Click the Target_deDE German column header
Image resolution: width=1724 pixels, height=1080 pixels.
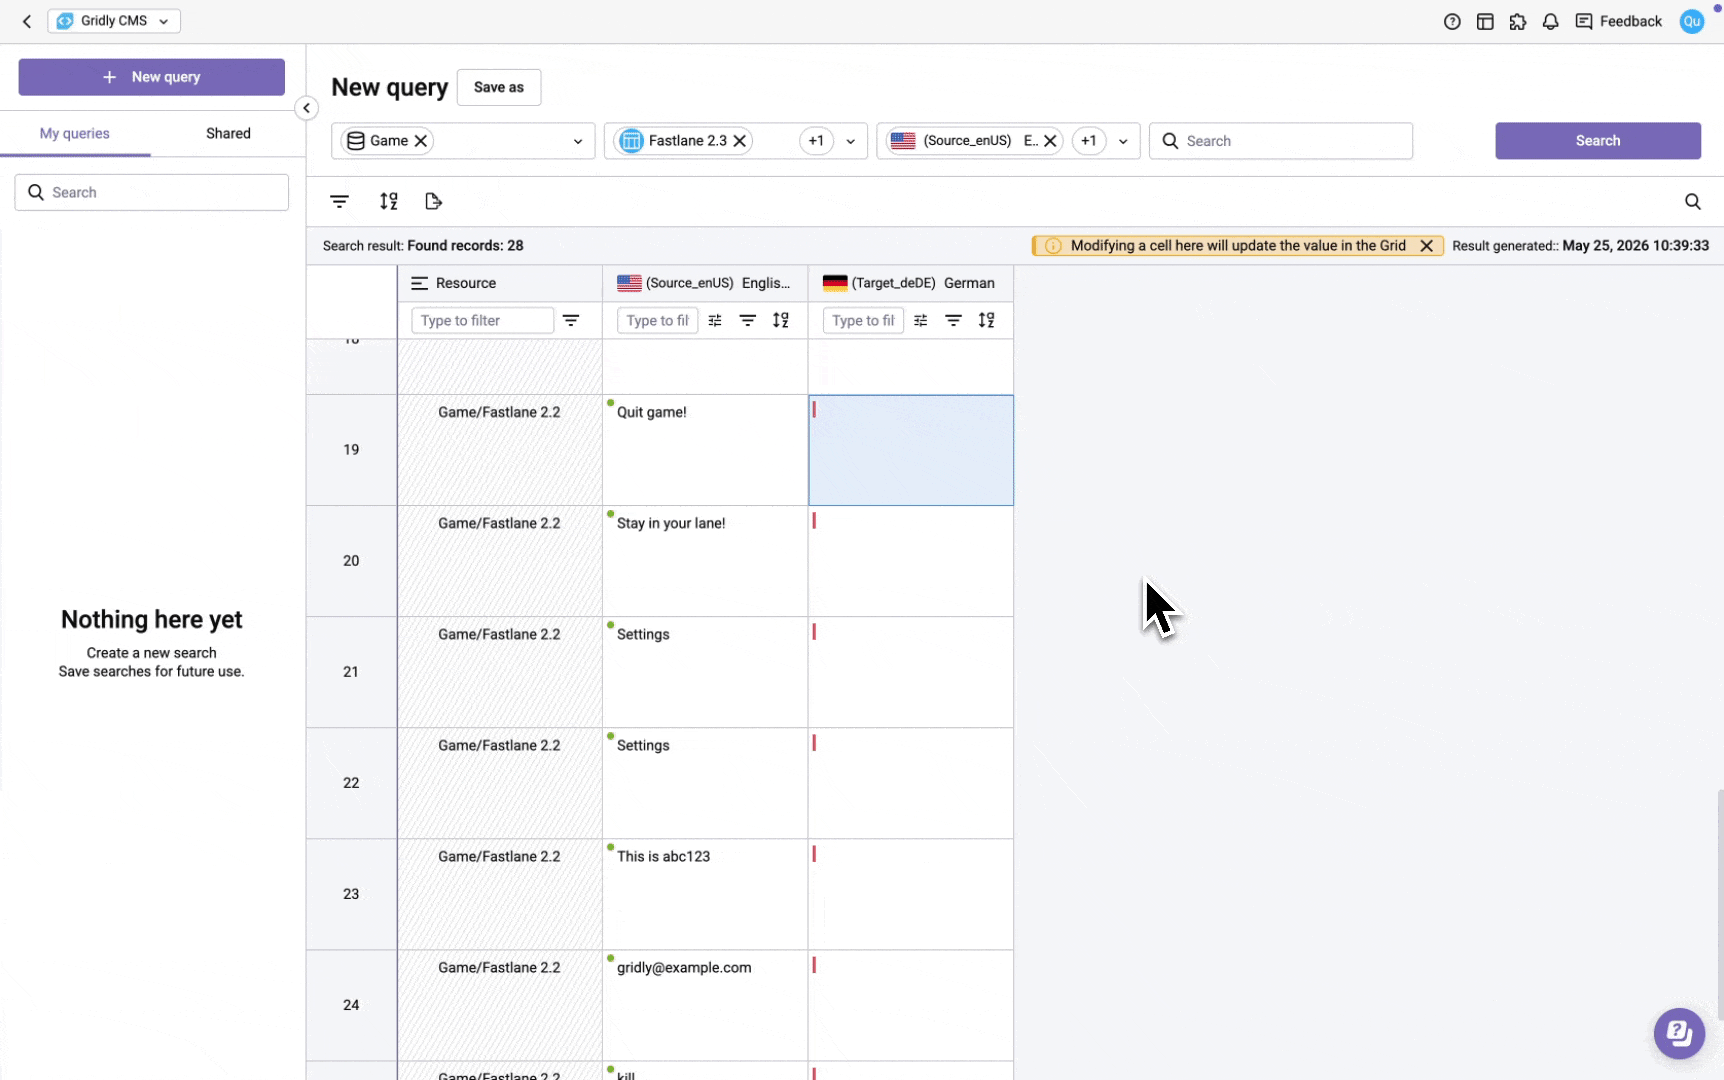911,283
